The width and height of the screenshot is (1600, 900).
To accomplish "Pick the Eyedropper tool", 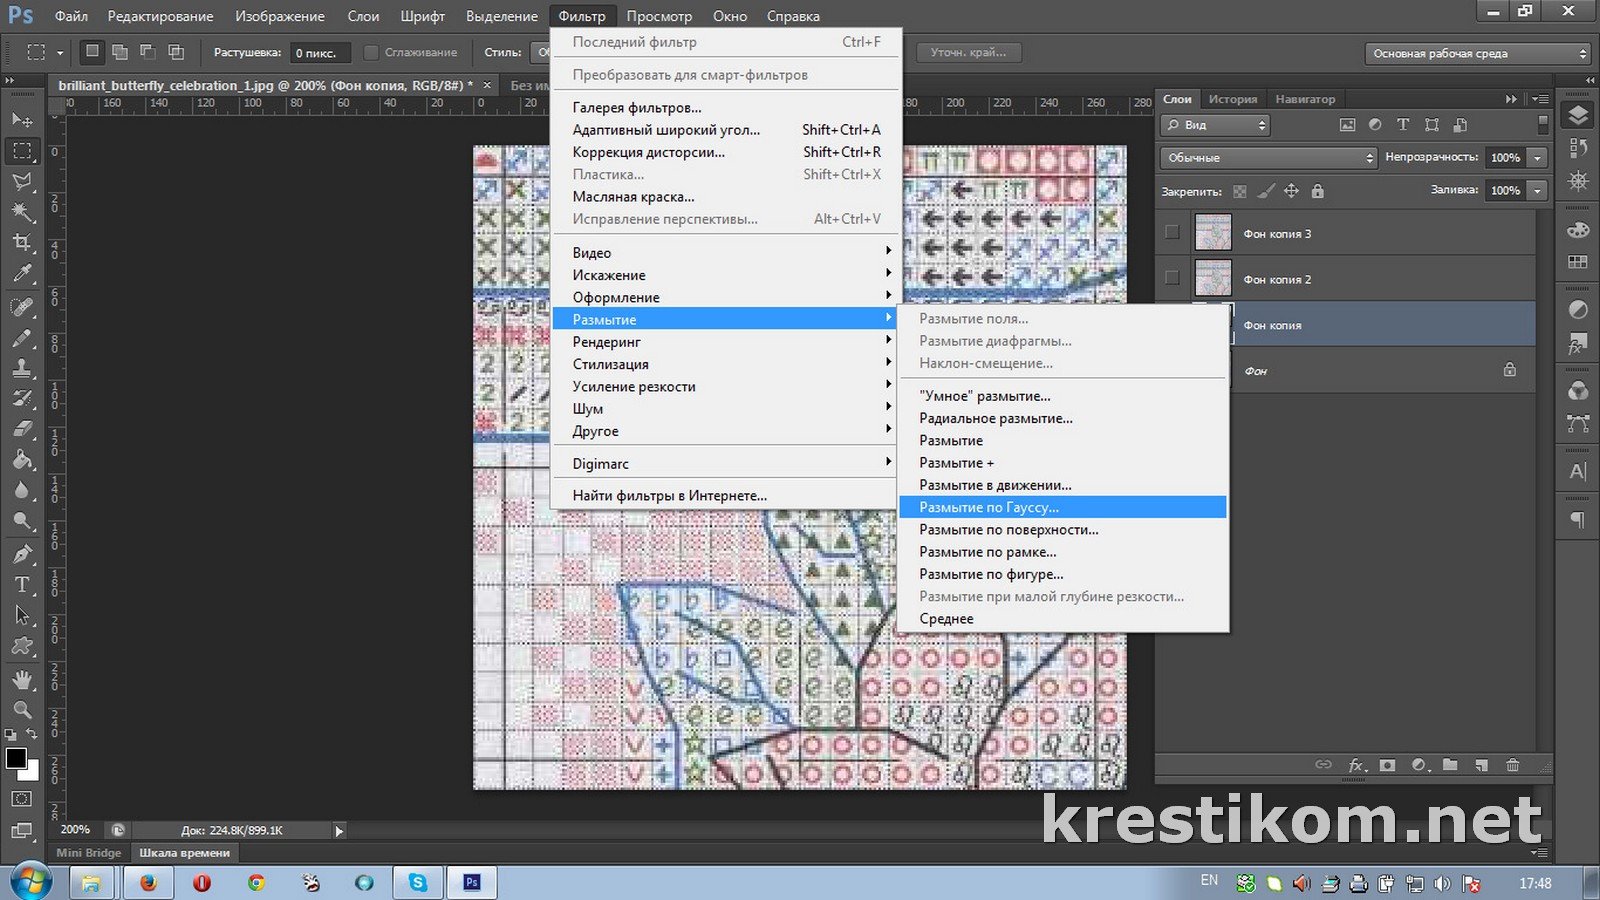I will tap(22, 273).
